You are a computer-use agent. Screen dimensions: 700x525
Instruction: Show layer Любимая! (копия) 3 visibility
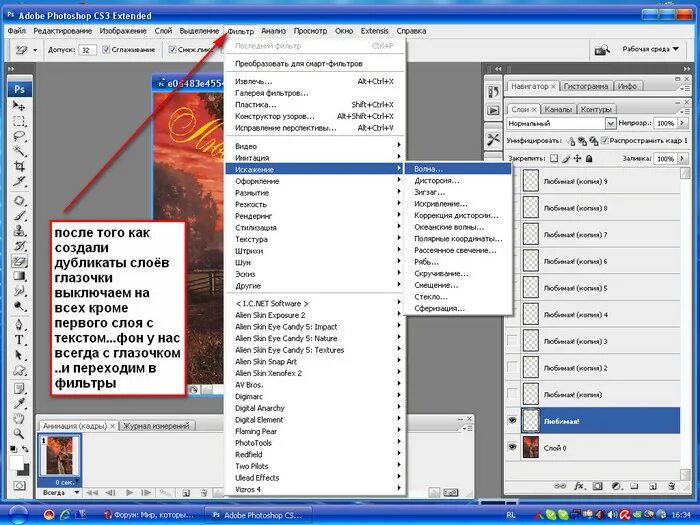coord(512,341)
